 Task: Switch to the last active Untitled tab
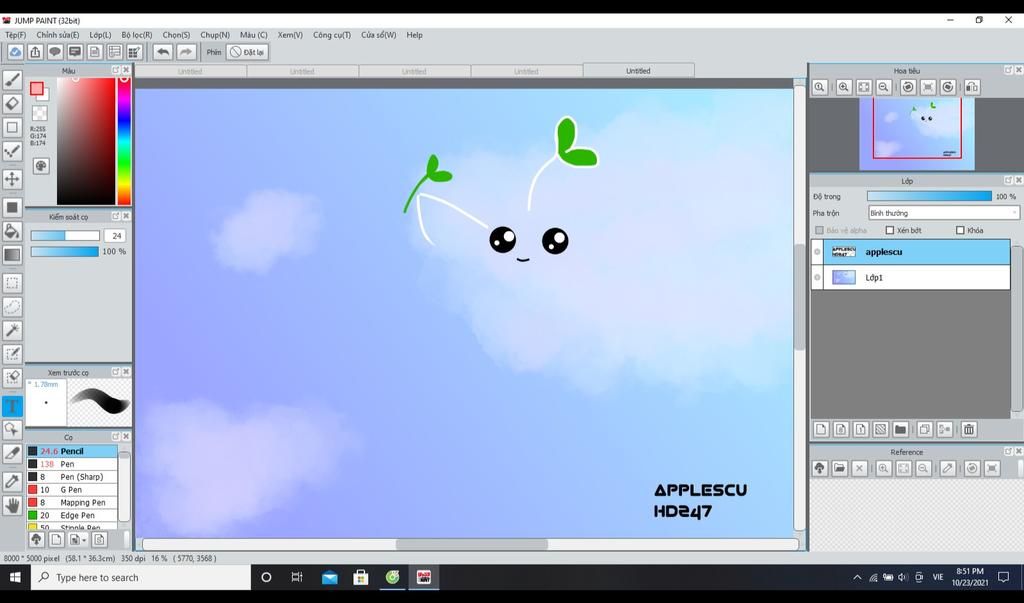[638, 71]
